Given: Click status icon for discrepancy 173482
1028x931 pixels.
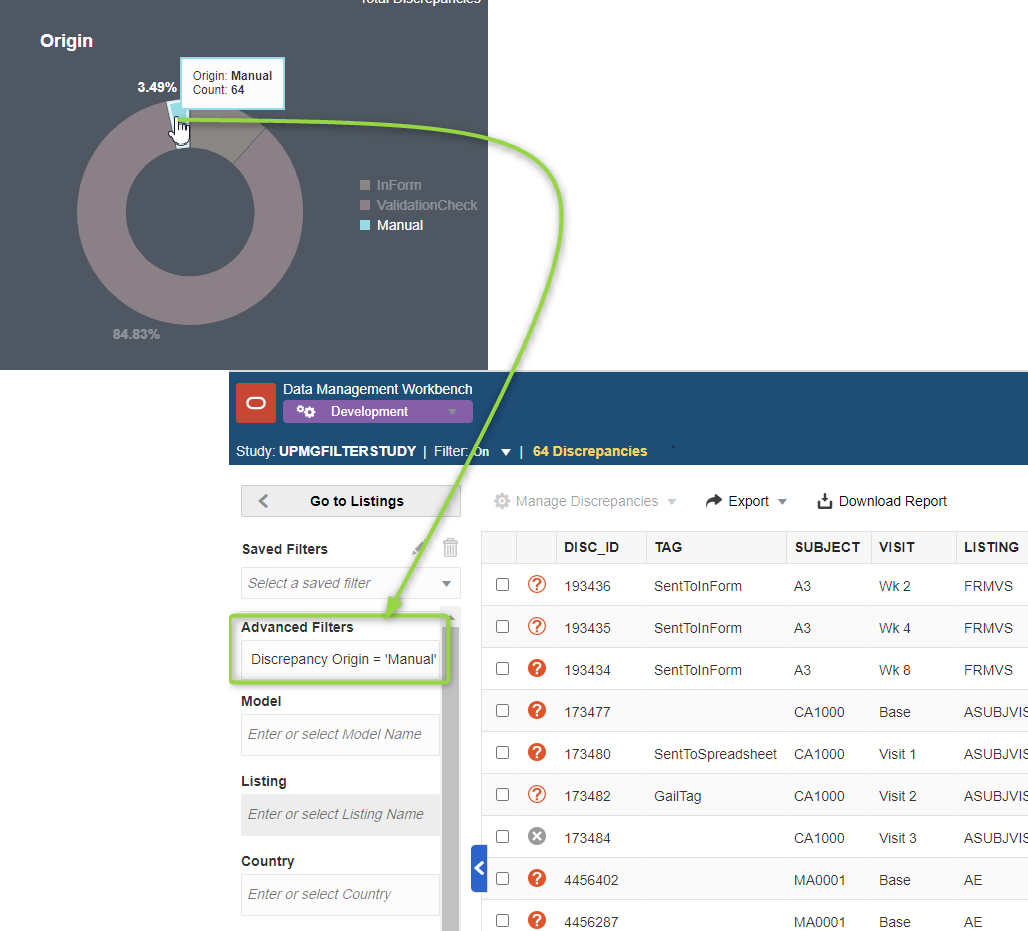Looking at the screenshot, I should (x=537, y=794).
